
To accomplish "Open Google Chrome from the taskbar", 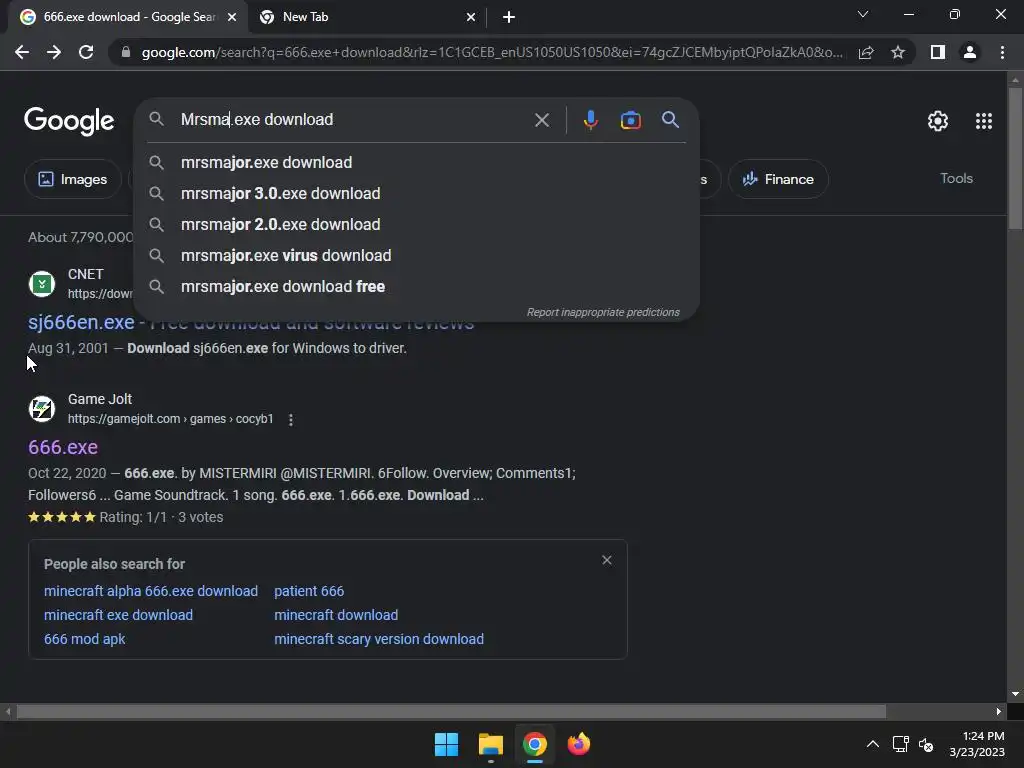I will tap(534, 744).
